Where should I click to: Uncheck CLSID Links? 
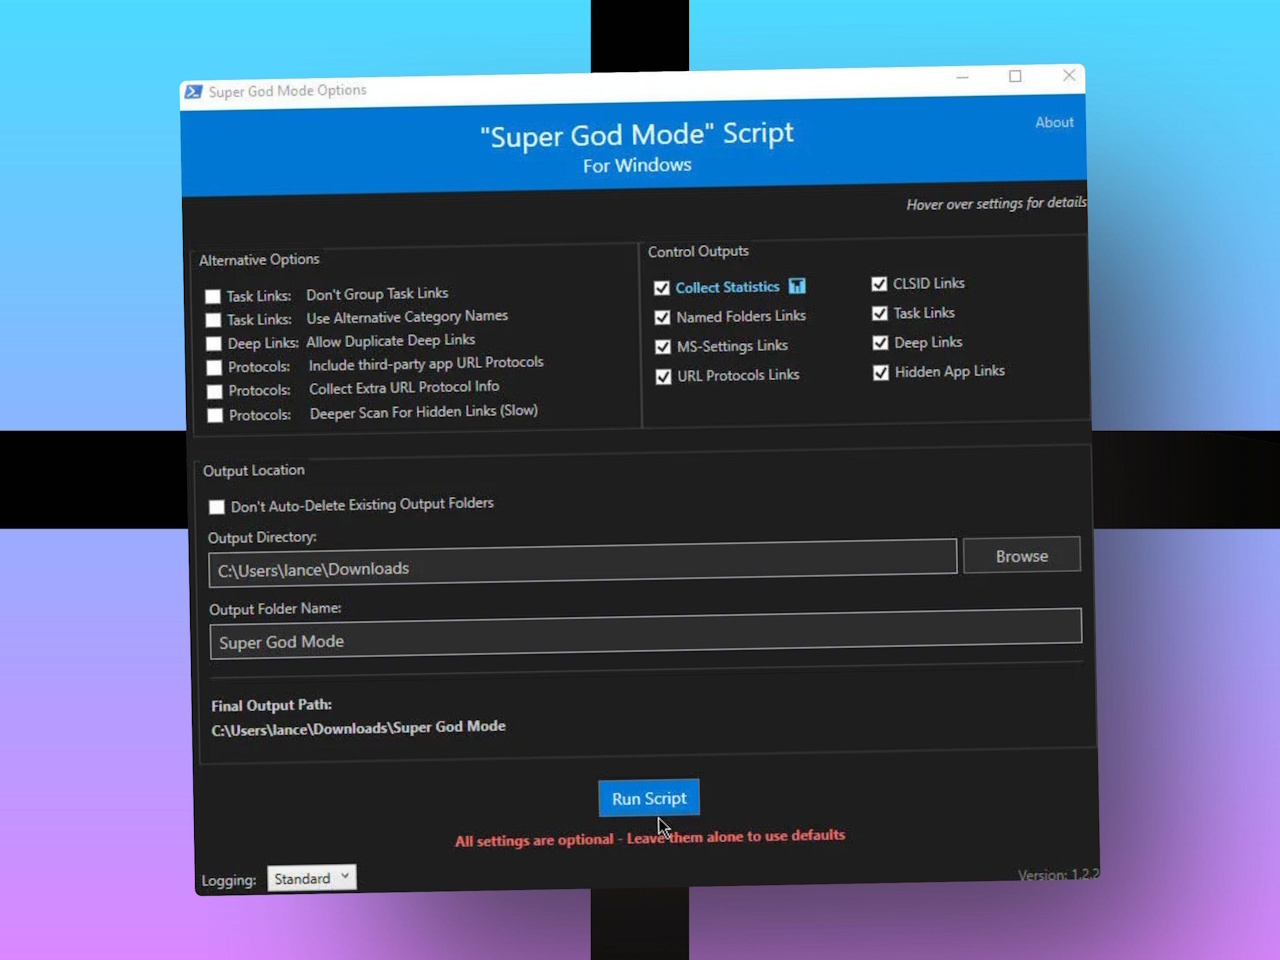[x=879, y=284]
